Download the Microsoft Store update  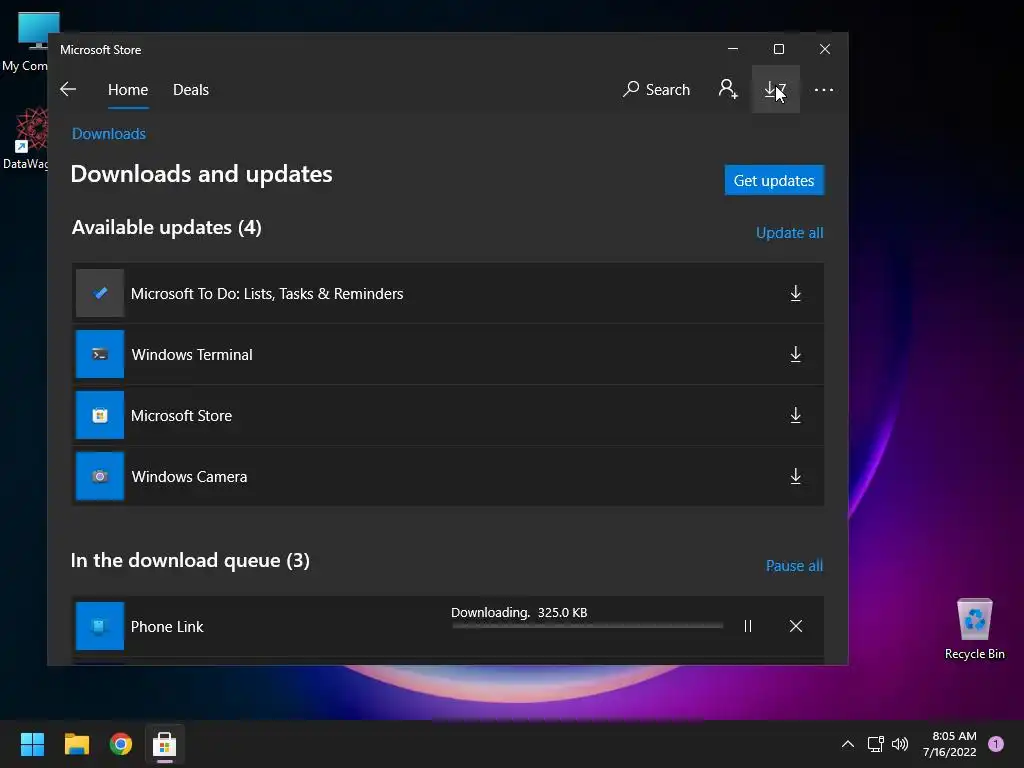click(x=795, y=415)
